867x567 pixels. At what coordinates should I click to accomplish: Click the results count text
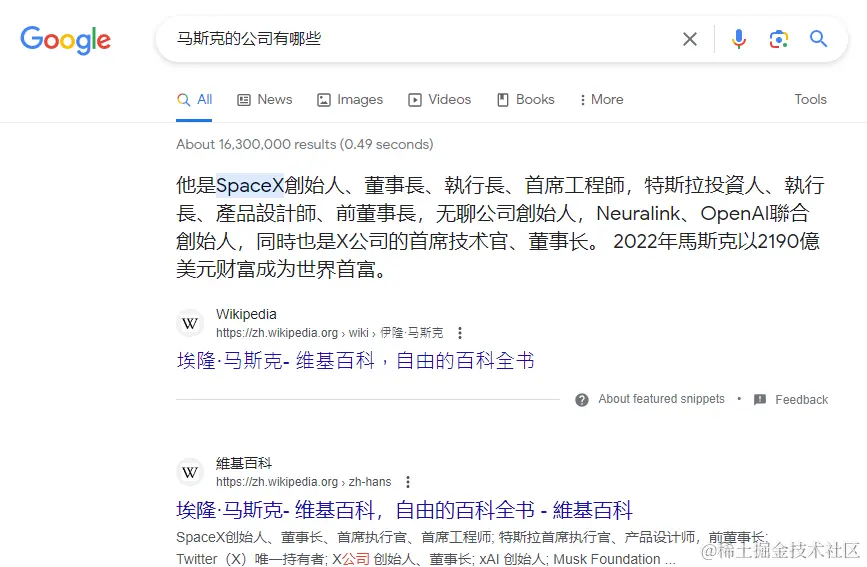[305, 144]
